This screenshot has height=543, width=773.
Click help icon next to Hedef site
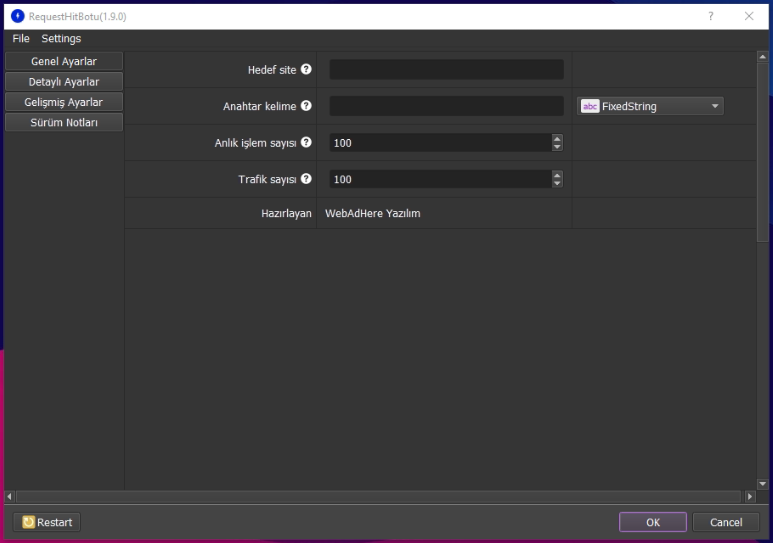[x=306, y=70]
